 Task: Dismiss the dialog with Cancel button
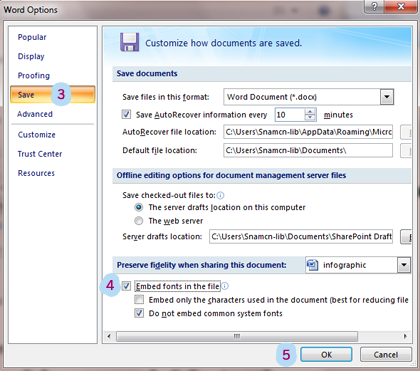pos(386,355)
